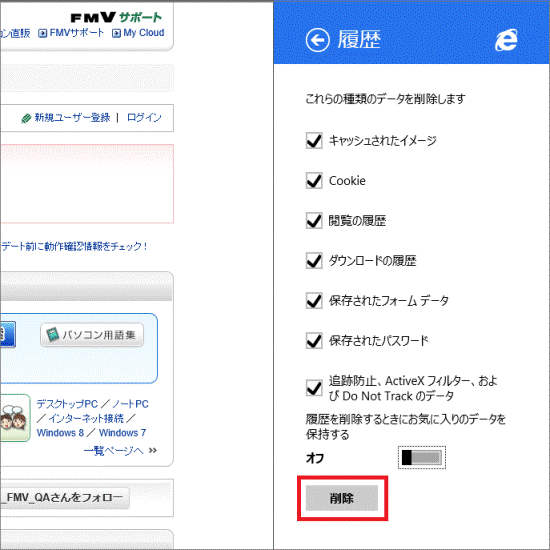Uncheck the 保存されたフォーム データ checkbox
550x550 pixels.
(314, 301)
